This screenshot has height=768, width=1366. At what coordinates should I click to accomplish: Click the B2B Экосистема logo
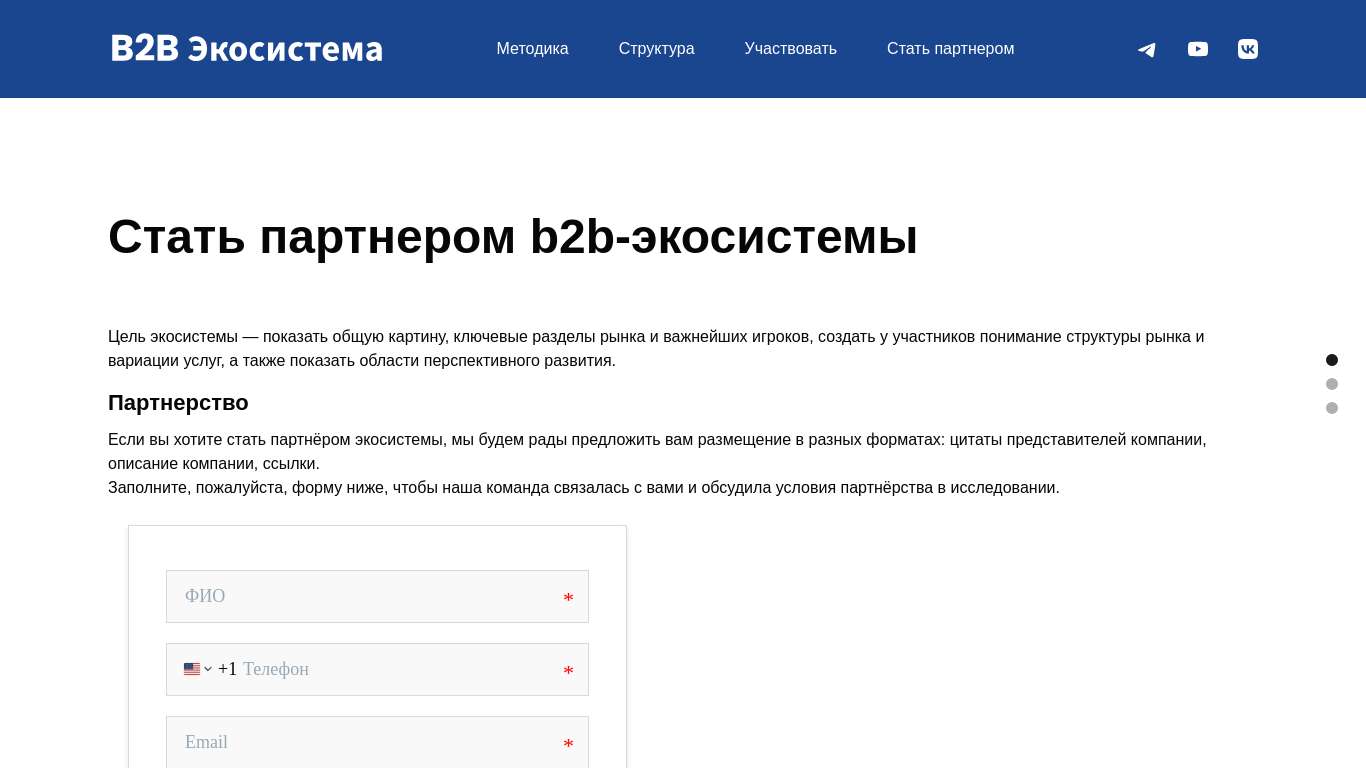tap(246, 48)
